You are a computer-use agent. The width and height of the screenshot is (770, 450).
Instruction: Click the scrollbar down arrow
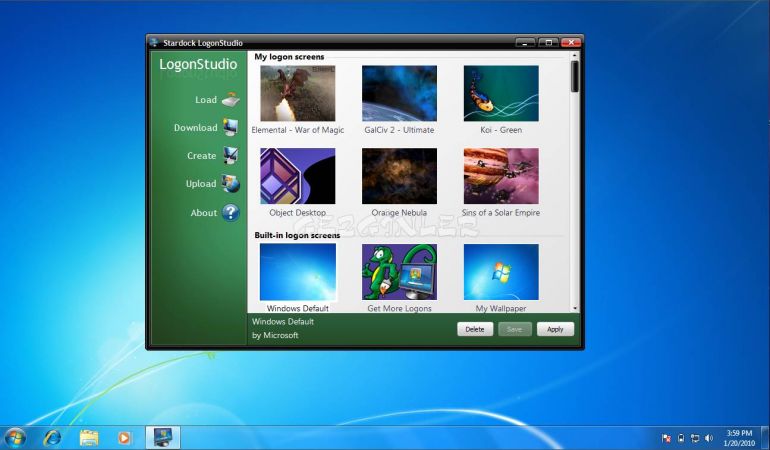(x=575, y=309)
